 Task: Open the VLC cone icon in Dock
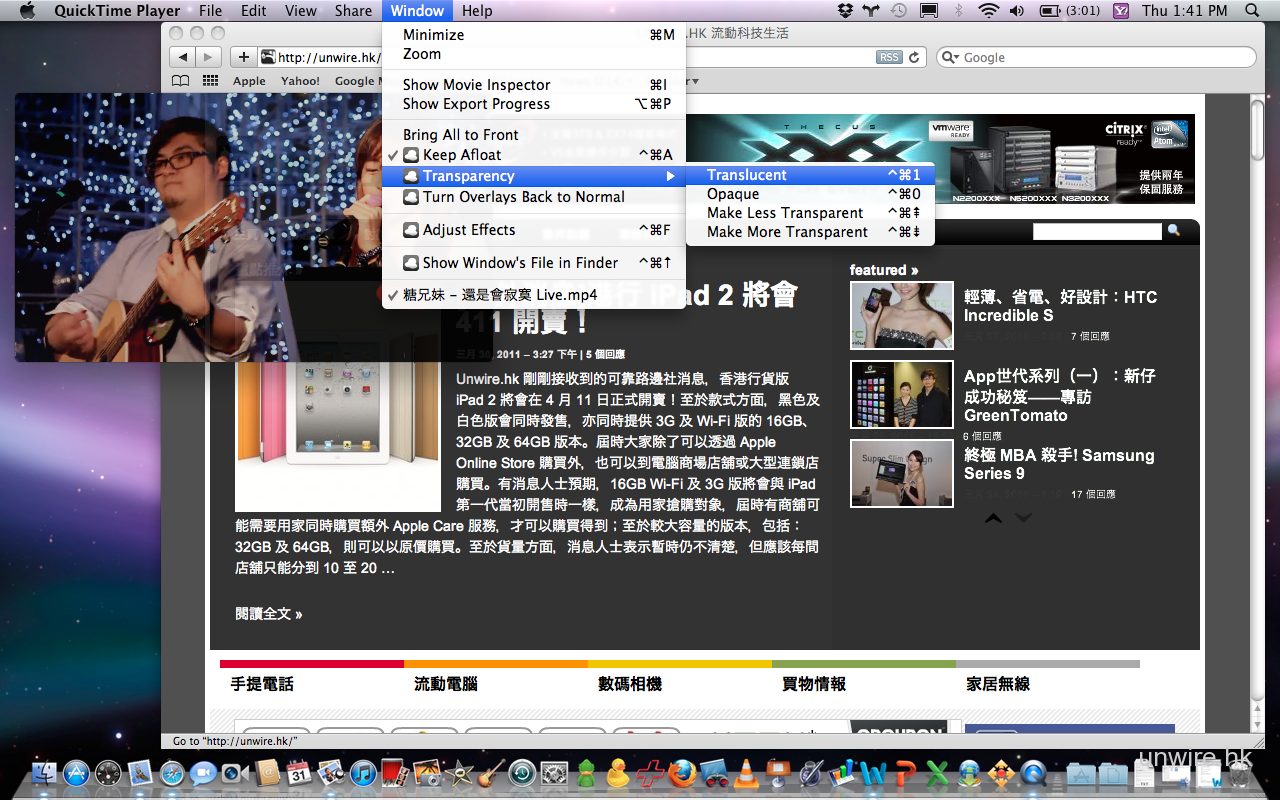pyautogui.click(x=745, y=773)
